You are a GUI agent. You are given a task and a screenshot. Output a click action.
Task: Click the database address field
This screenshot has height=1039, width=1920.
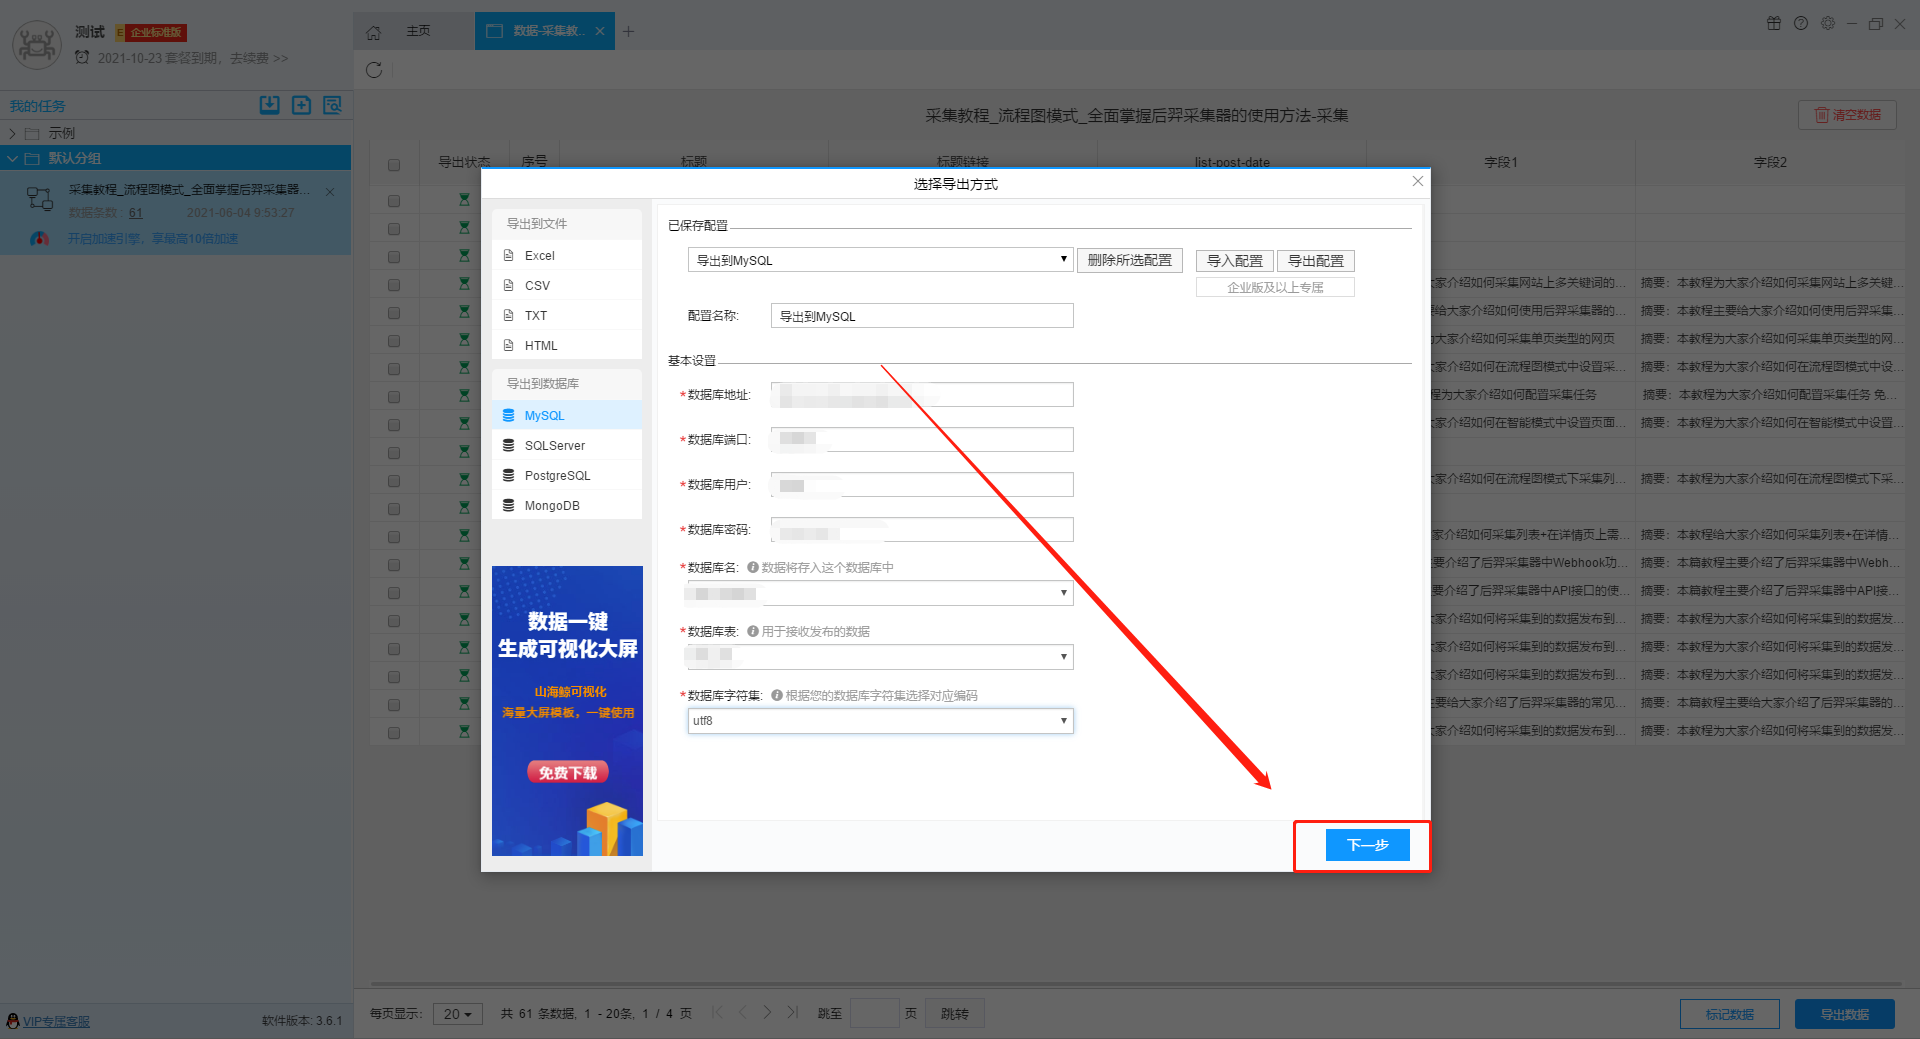922,395
